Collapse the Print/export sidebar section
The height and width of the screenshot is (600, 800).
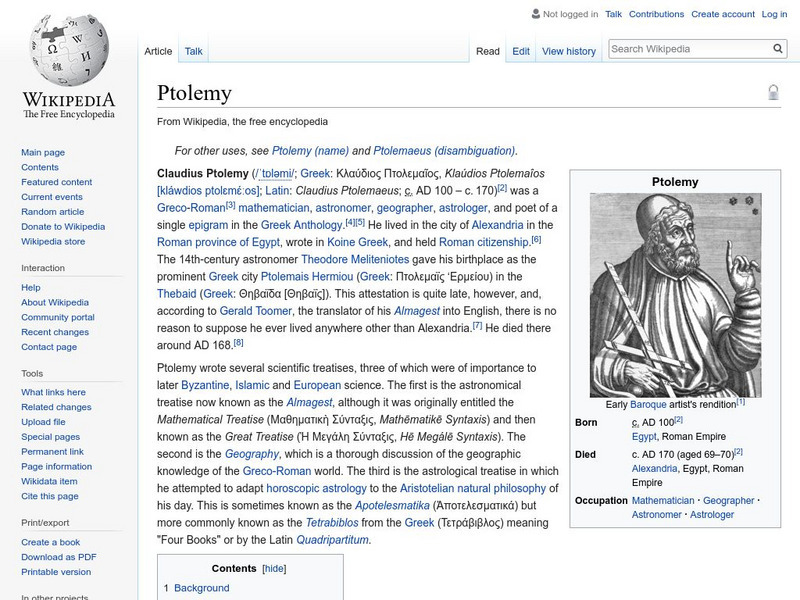(x=44, y=522)
